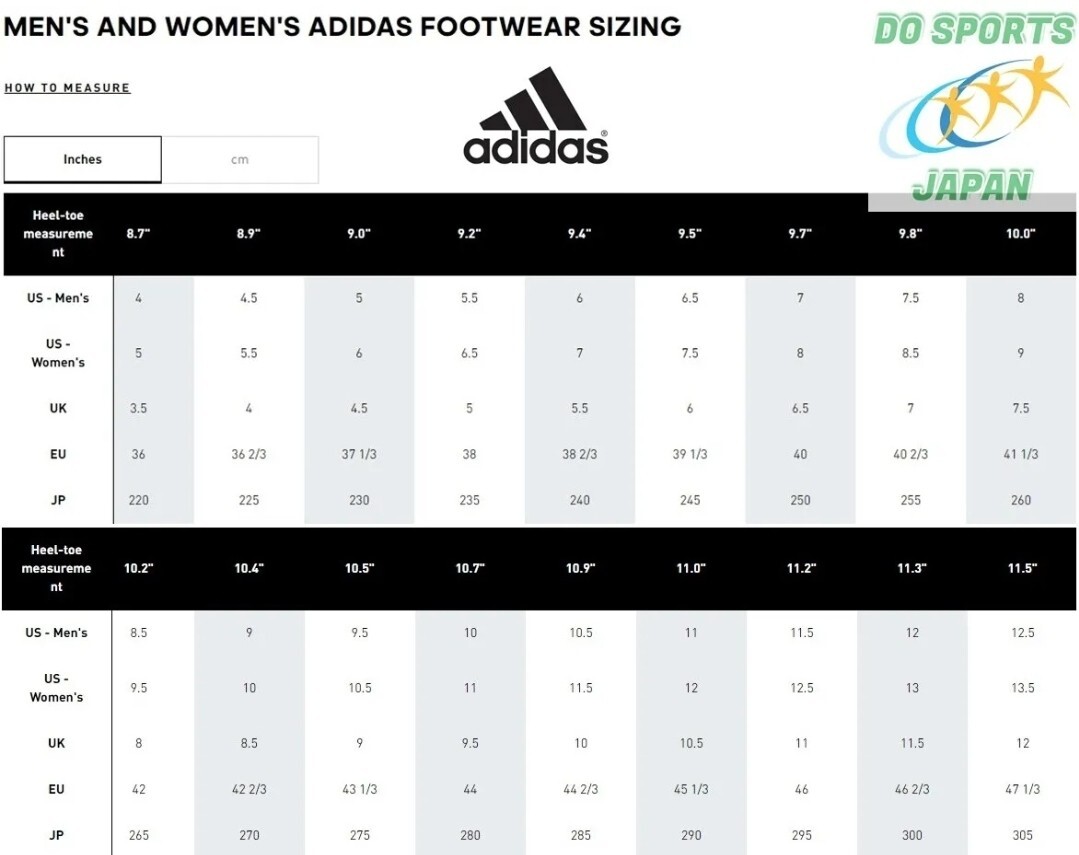Open the How To Measure link

pyautogui.click(x=67, y=88)
